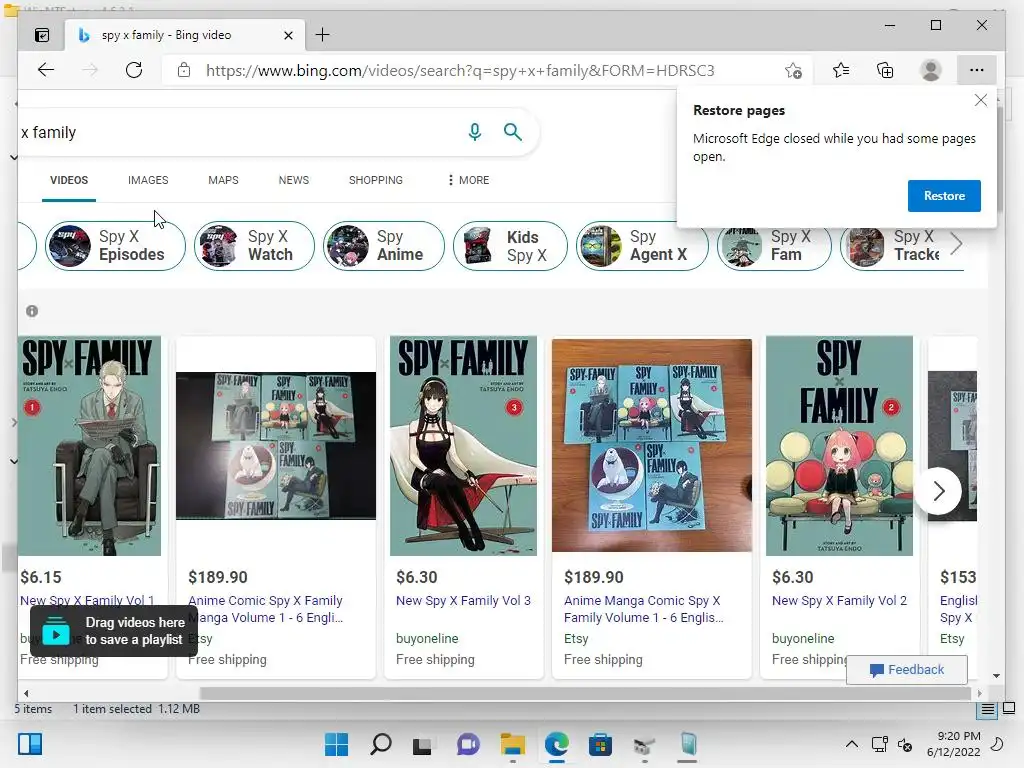Open 'New Spy X Family Vol 3' link
This screenshot has height=768, width=1024.
(463, 600)
